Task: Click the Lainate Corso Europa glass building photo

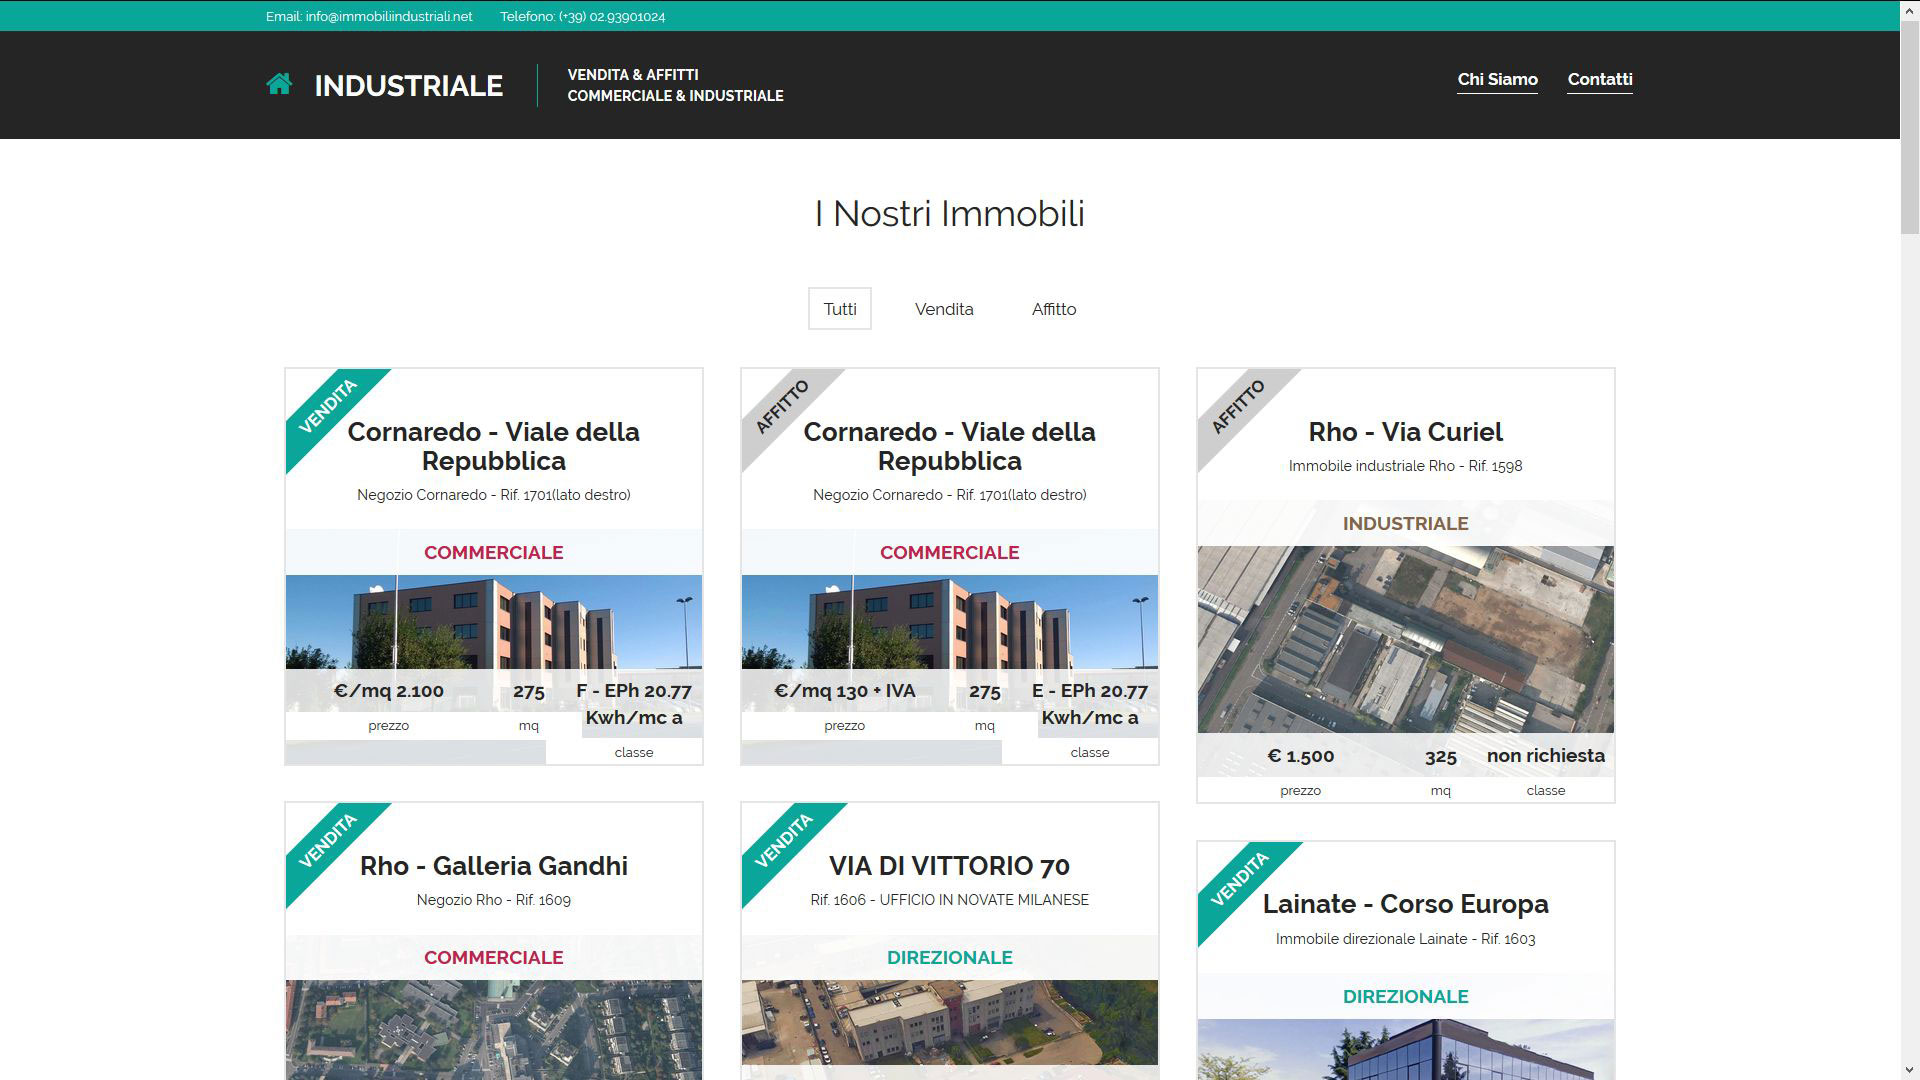Action: [1405, 1049]
